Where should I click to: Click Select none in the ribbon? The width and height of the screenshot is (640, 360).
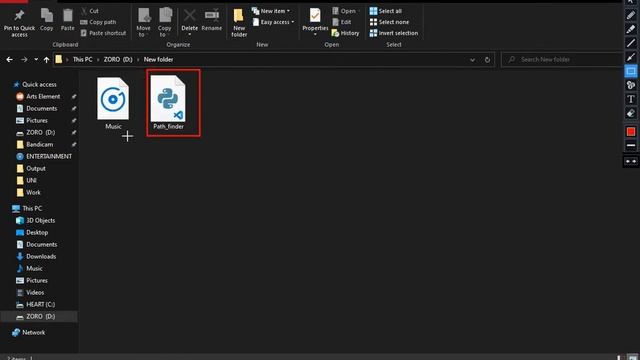tap(389, 22)
